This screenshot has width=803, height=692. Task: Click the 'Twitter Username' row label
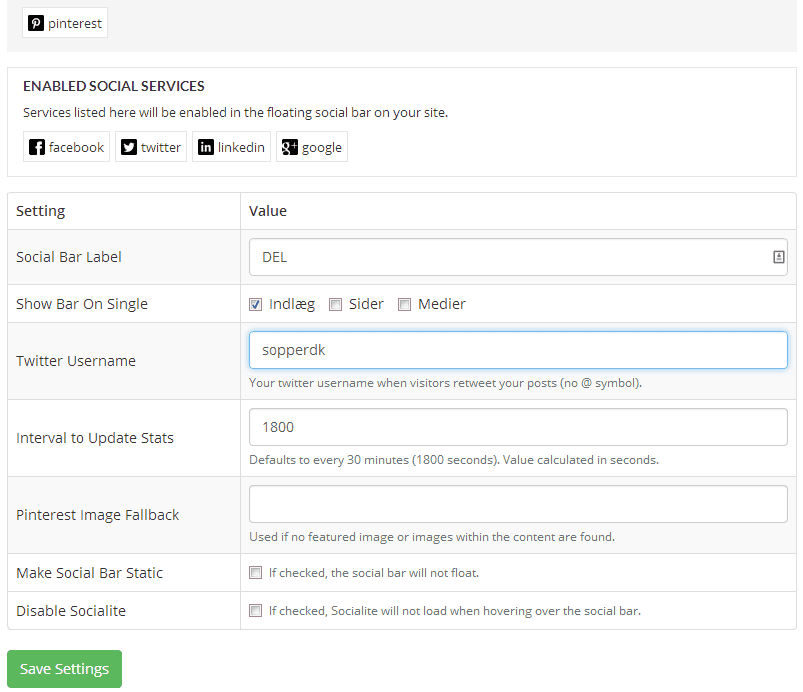[x=76, y=361]
